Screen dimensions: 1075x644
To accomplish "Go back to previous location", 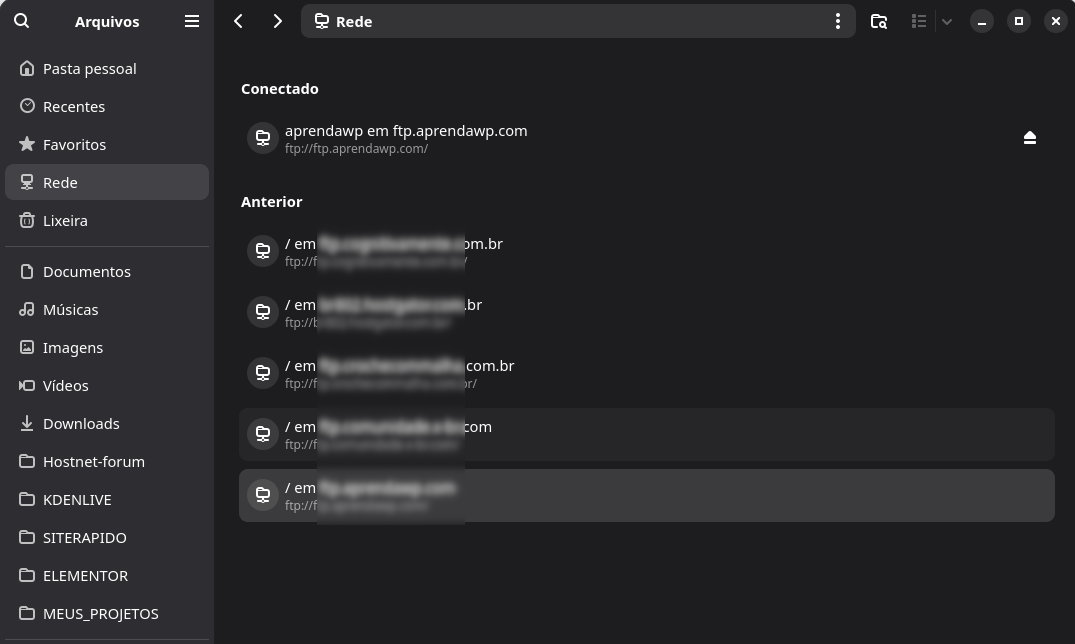I will click(x=238, y=21).
